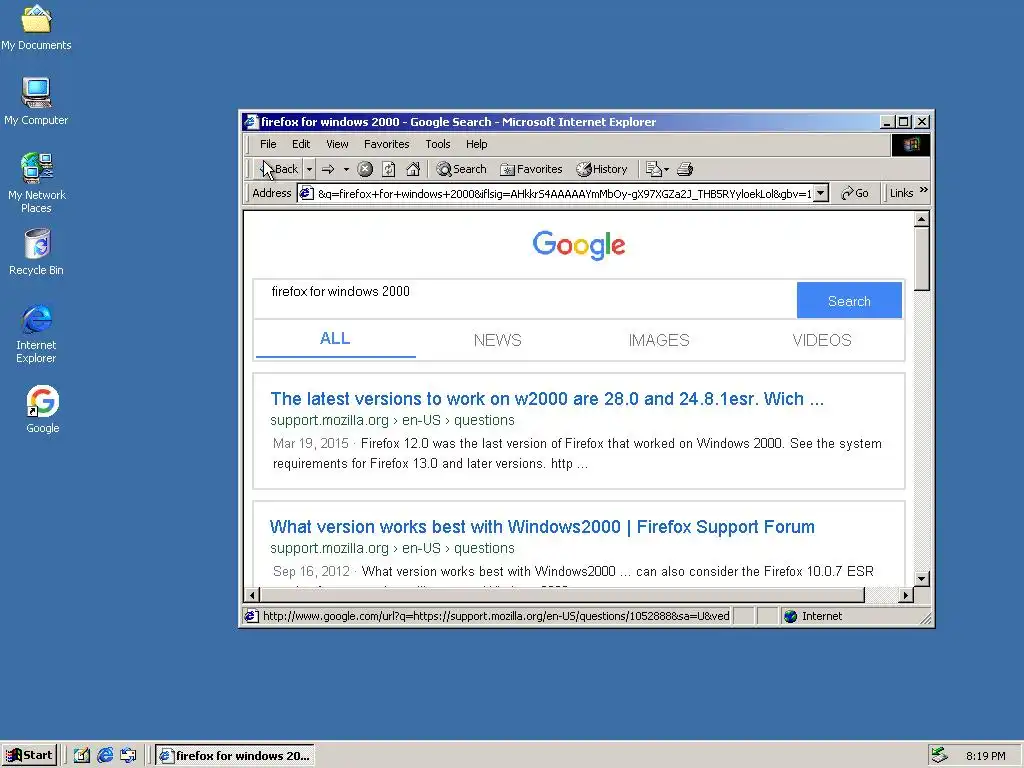Expand the Address bar dropdown list
The image size is (1024, 768).
coord(821,193)
